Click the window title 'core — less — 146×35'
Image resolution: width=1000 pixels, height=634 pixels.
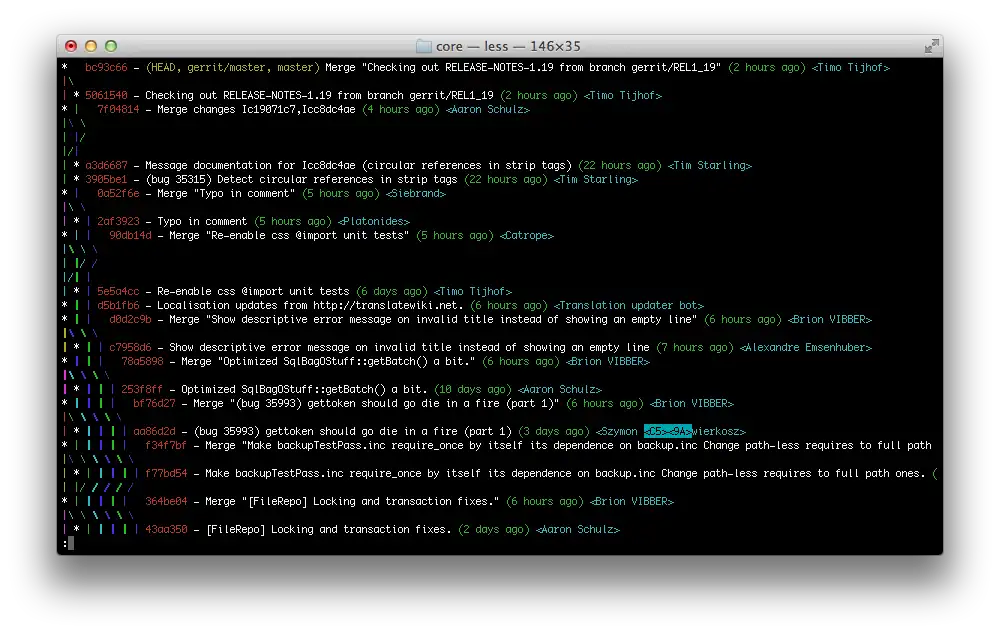(x=508, y=46)
